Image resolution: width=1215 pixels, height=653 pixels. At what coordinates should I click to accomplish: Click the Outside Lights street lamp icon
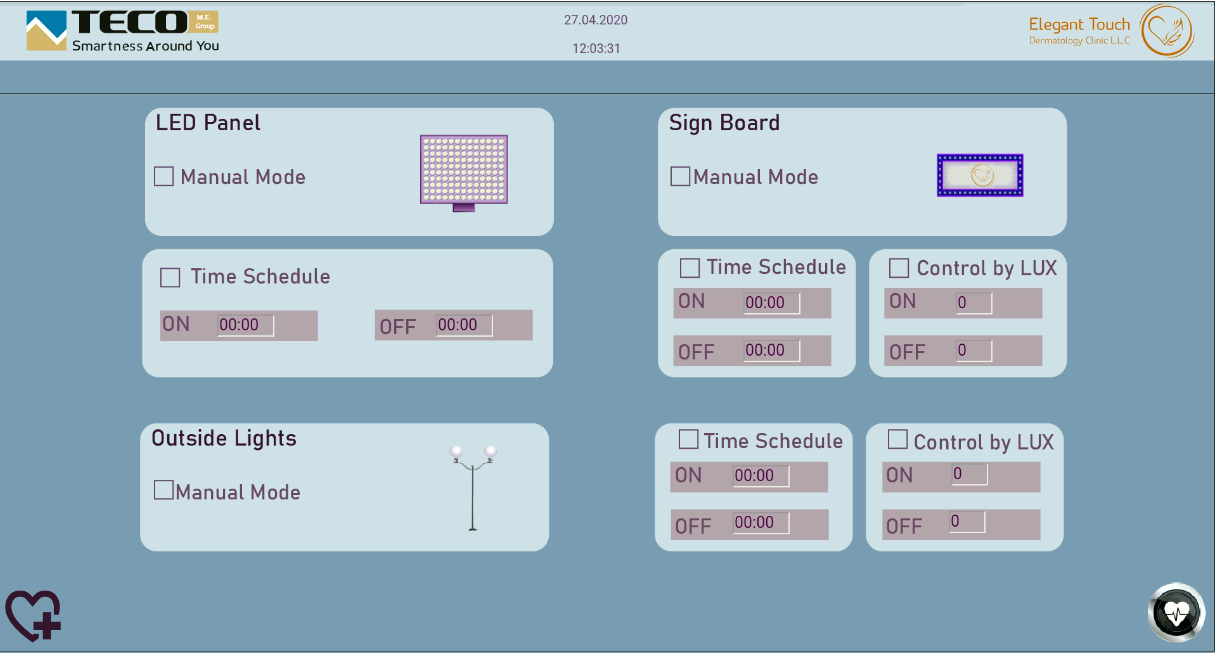point(472,487)
